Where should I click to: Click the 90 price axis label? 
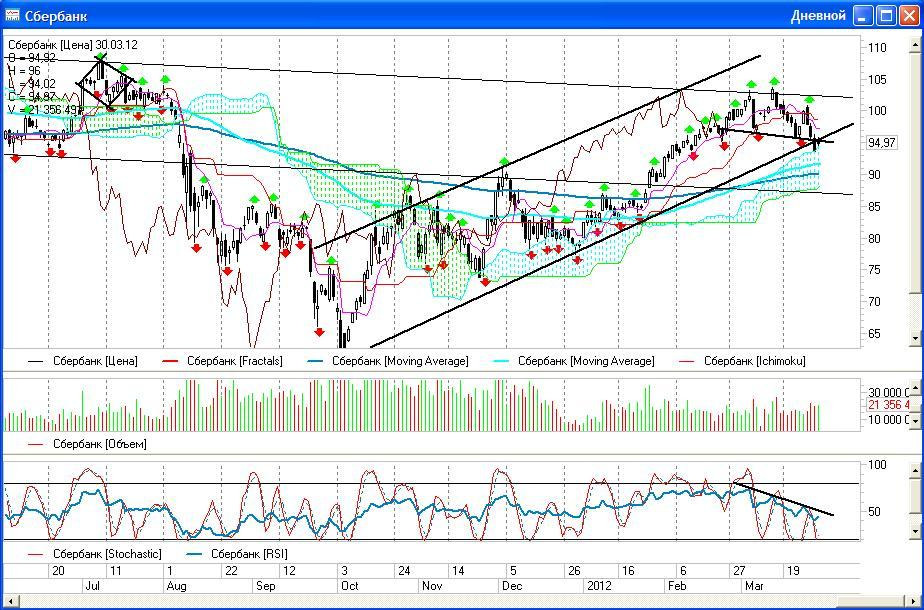tap(874, 176)
